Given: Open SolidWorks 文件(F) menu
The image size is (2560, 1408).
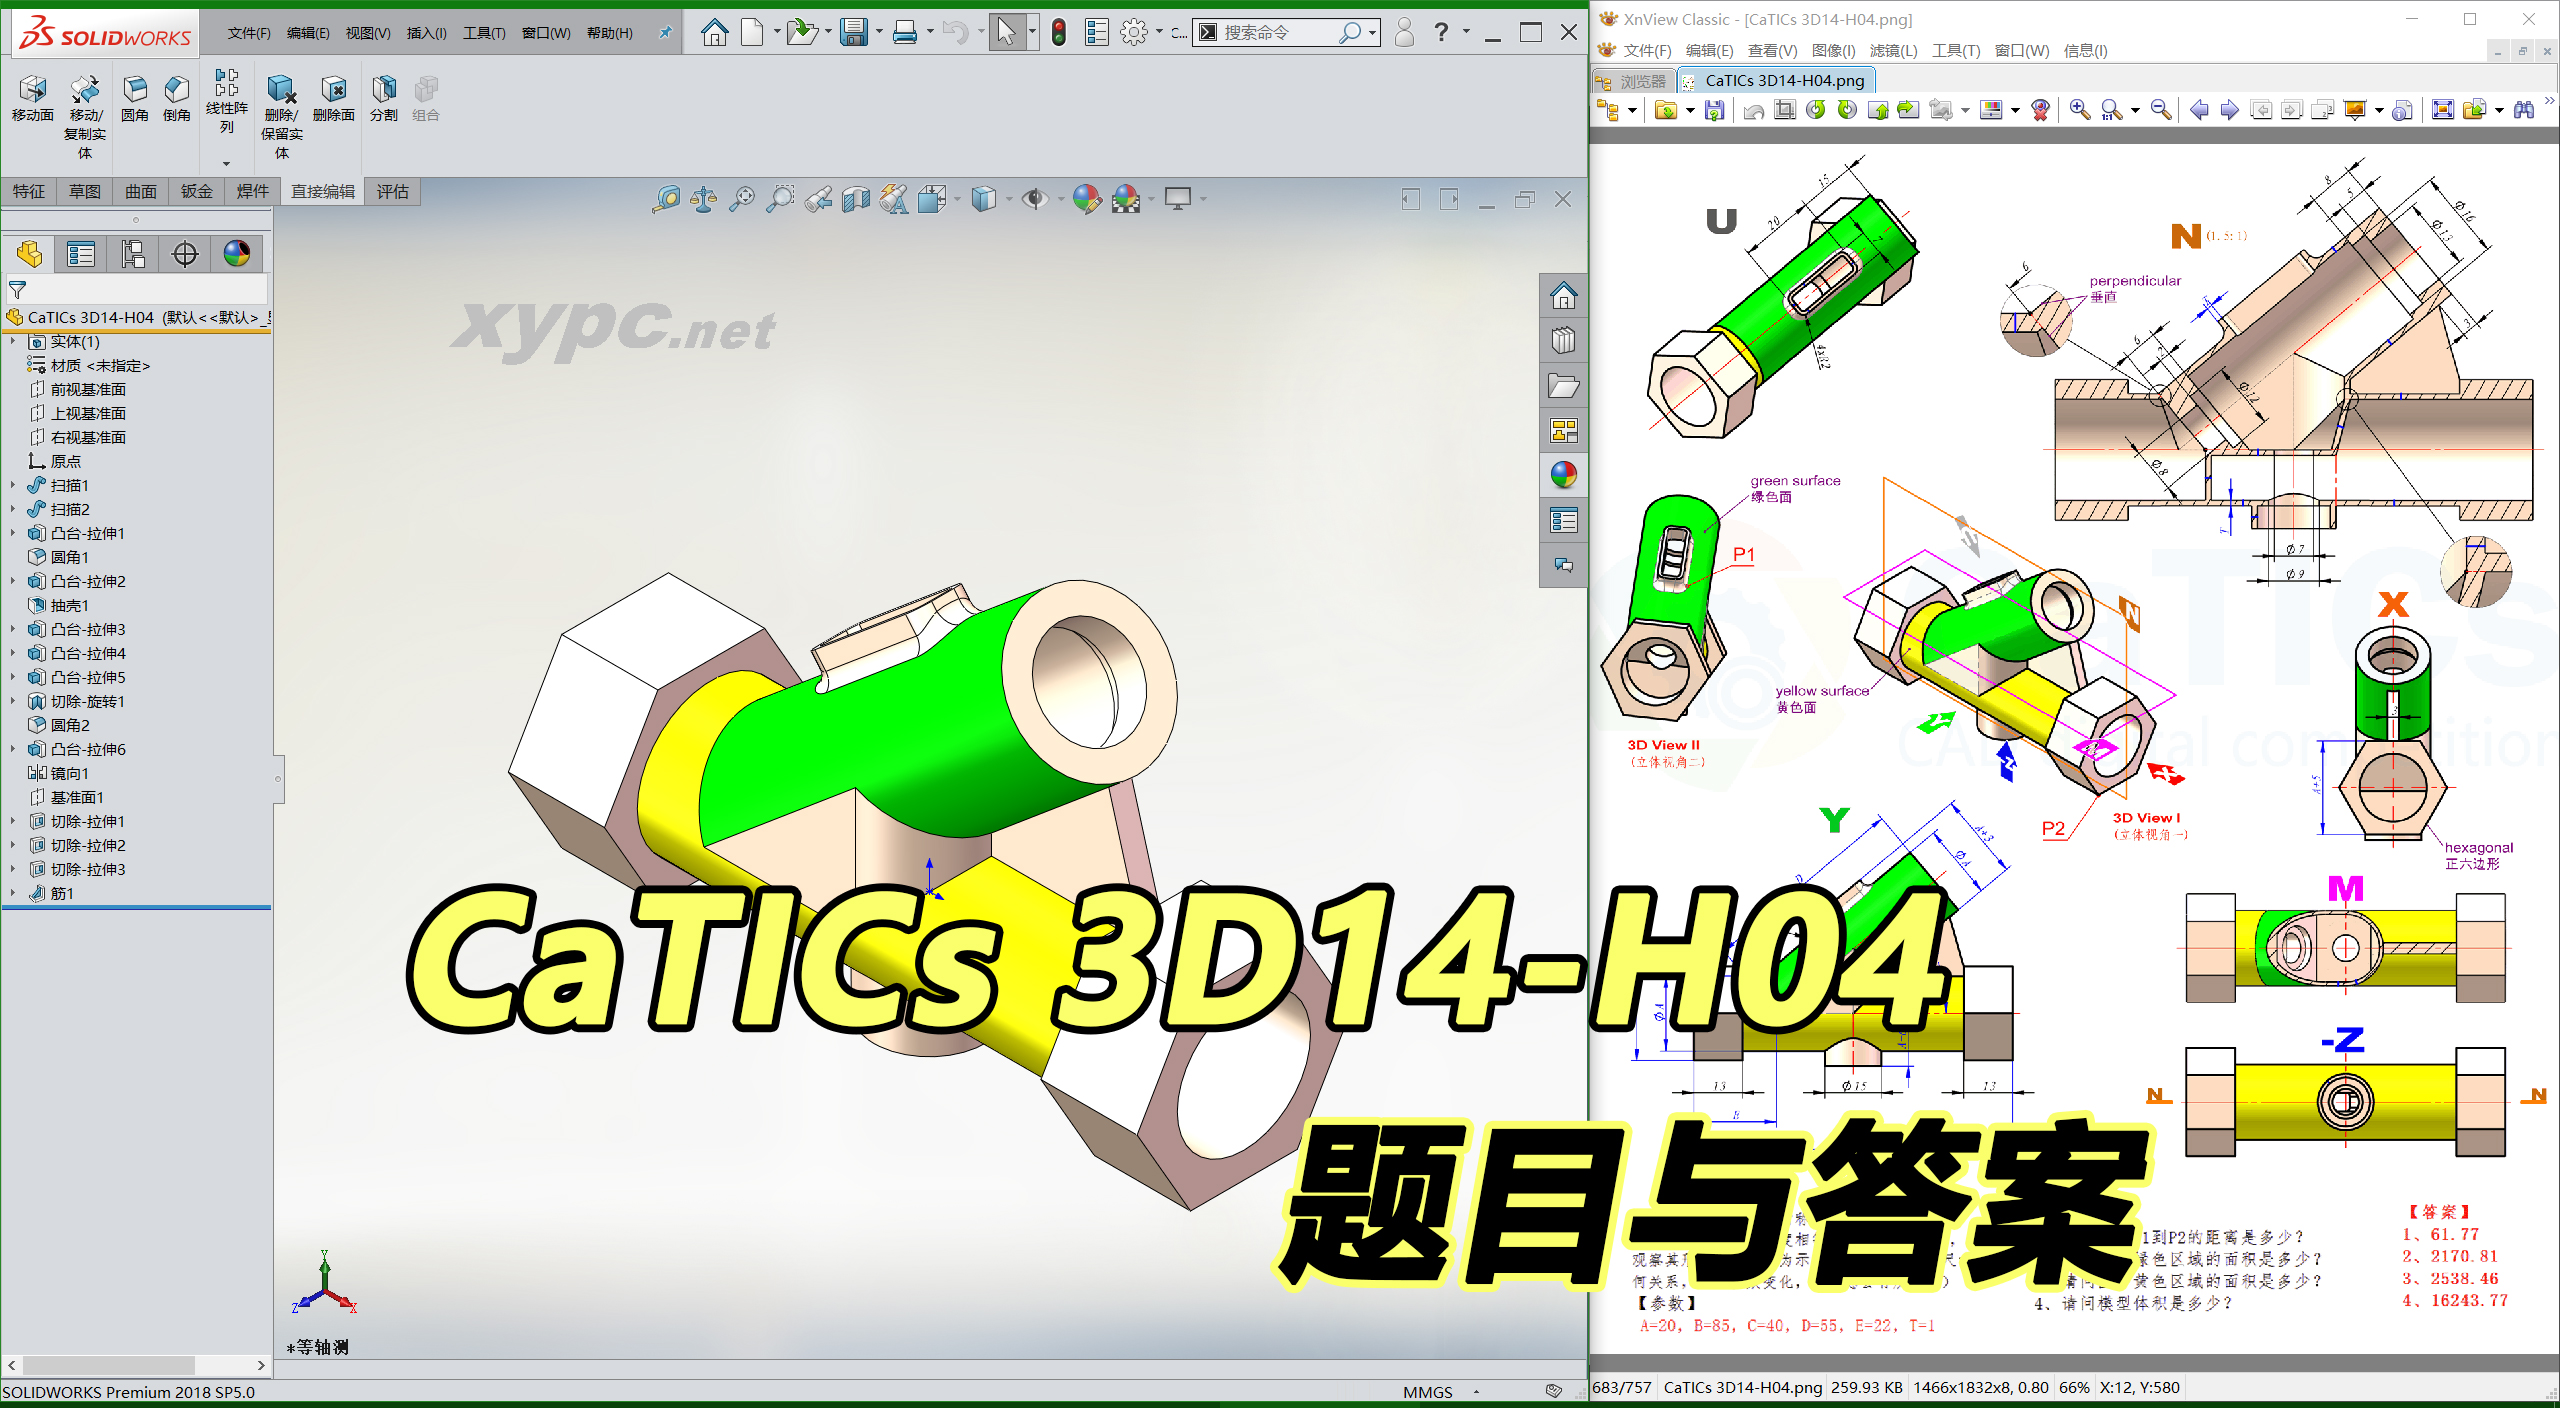Looking at the screenshot, I should point(249,33).
